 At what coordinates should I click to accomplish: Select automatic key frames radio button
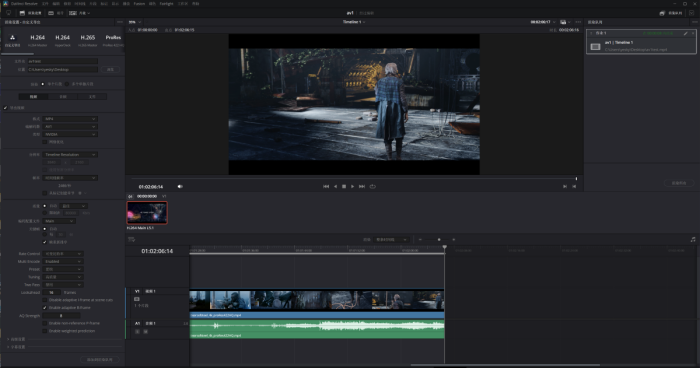click(45, 229)
